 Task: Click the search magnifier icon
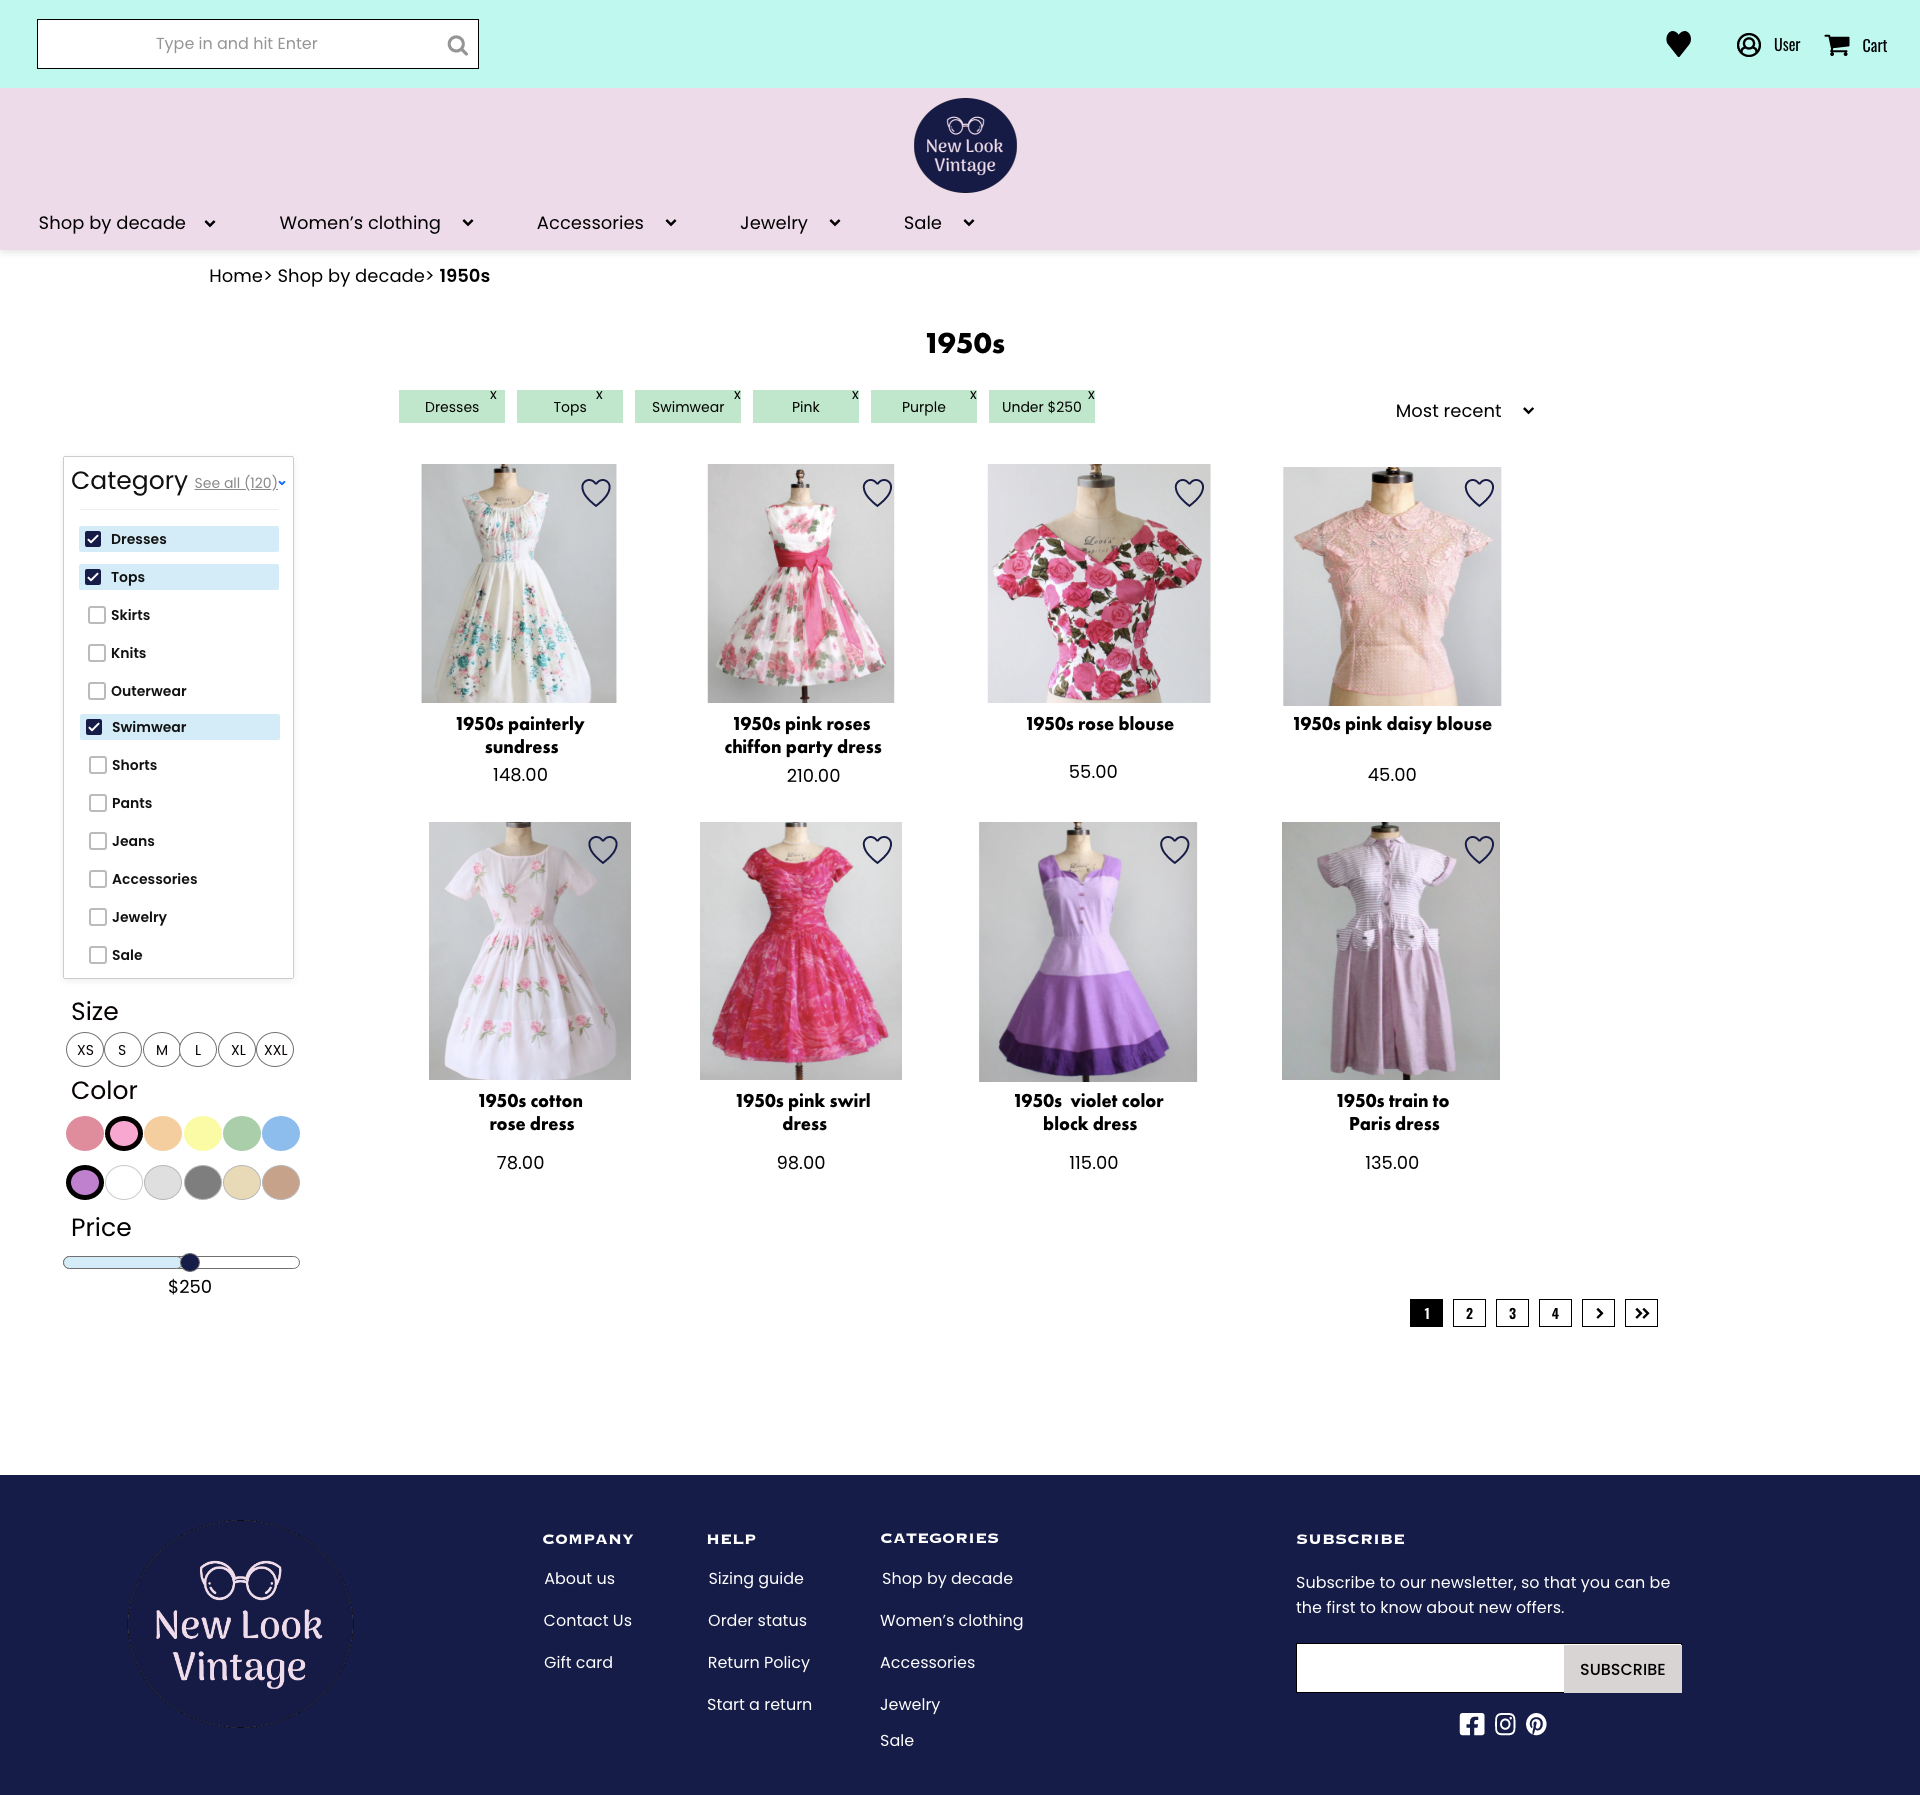(457, 44)
